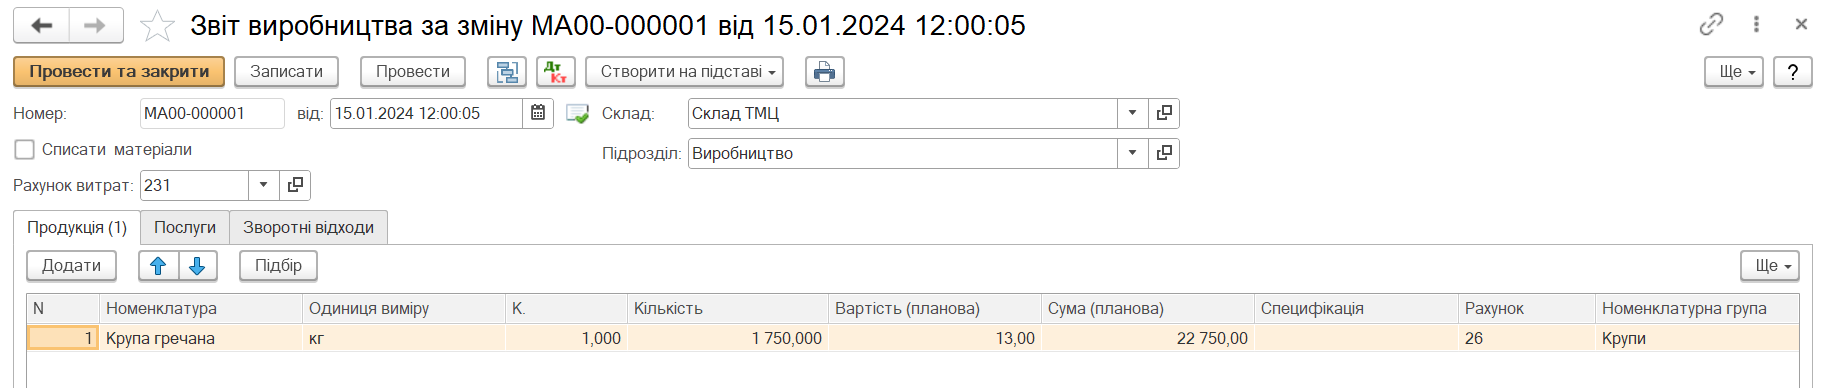This screenshot has width=1830, height=388.
Task: Click Провести та закрити button
Action: (x=119, y=72)
